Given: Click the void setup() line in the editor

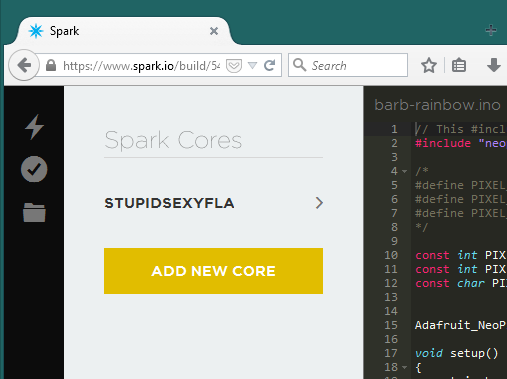Looking at the screenshot, I should click(x=457, y=353).
